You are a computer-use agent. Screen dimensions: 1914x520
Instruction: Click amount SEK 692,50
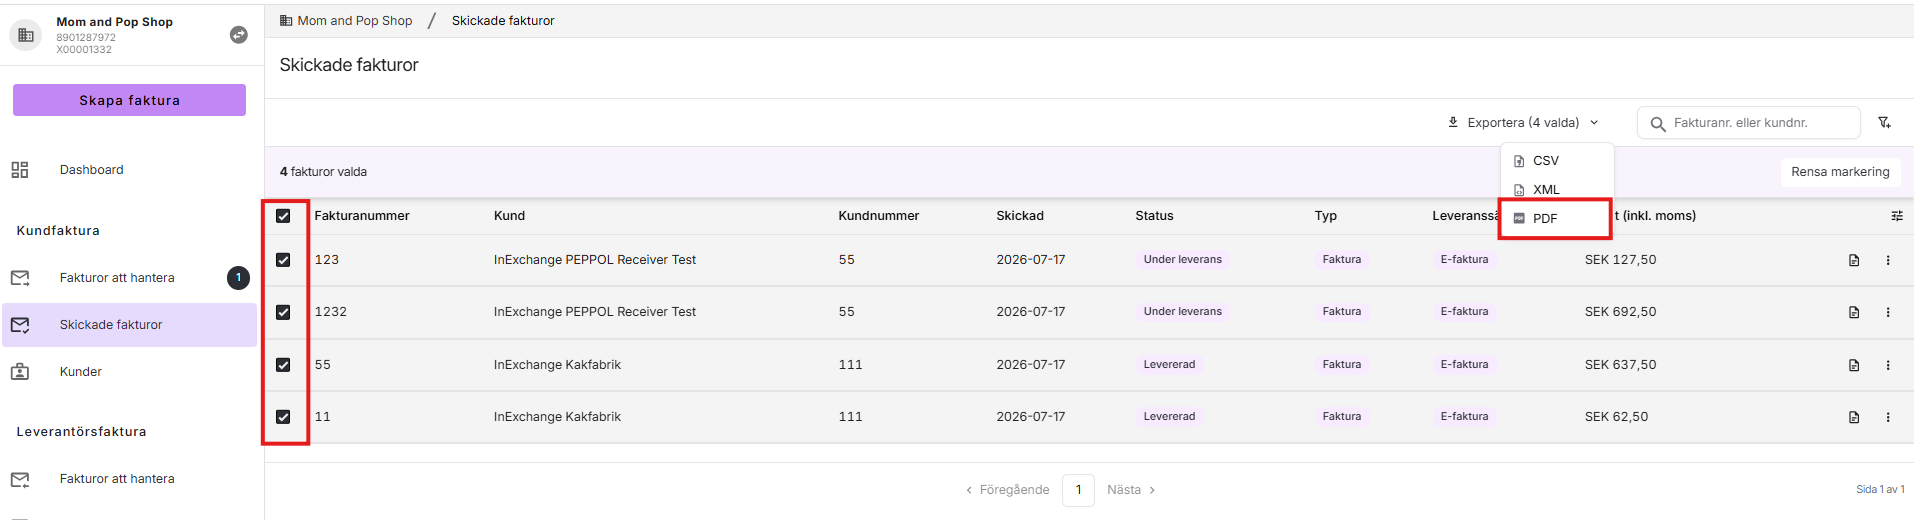(1621, 312)
